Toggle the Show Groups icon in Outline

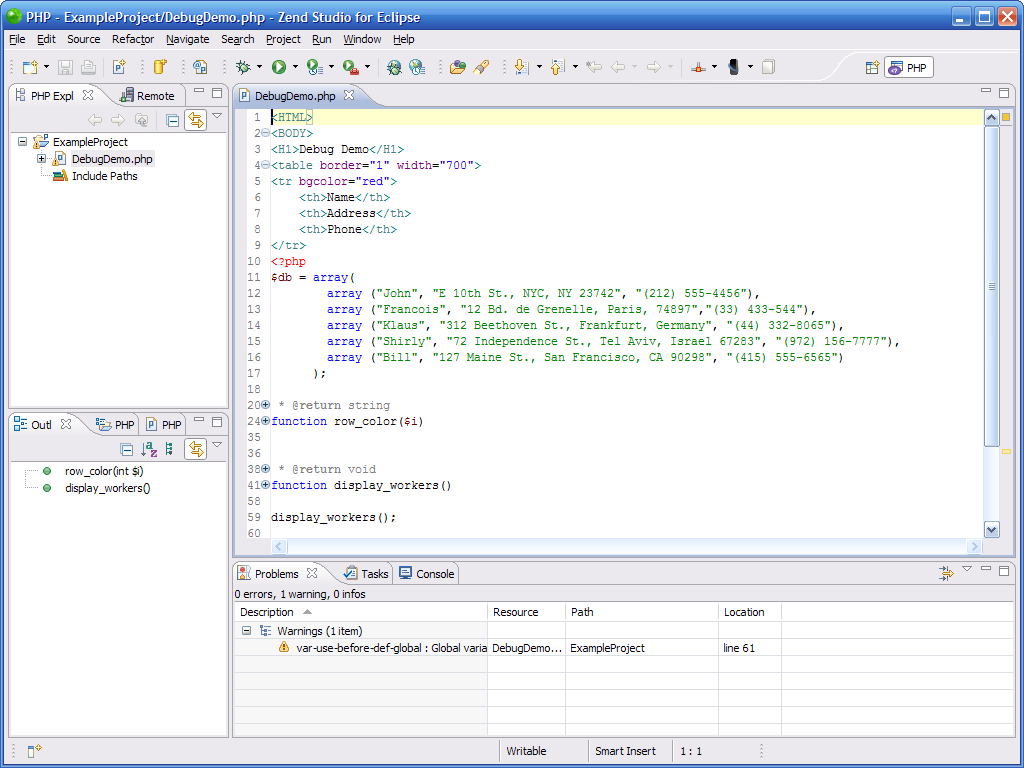point(169,449)
